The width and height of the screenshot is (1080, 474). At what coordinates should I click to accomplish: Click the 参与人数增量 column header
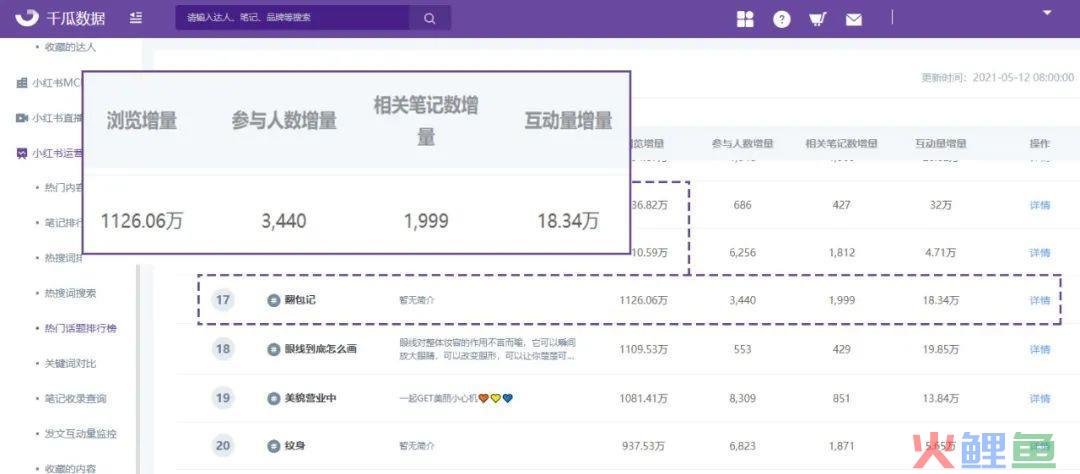pos(742,143)
